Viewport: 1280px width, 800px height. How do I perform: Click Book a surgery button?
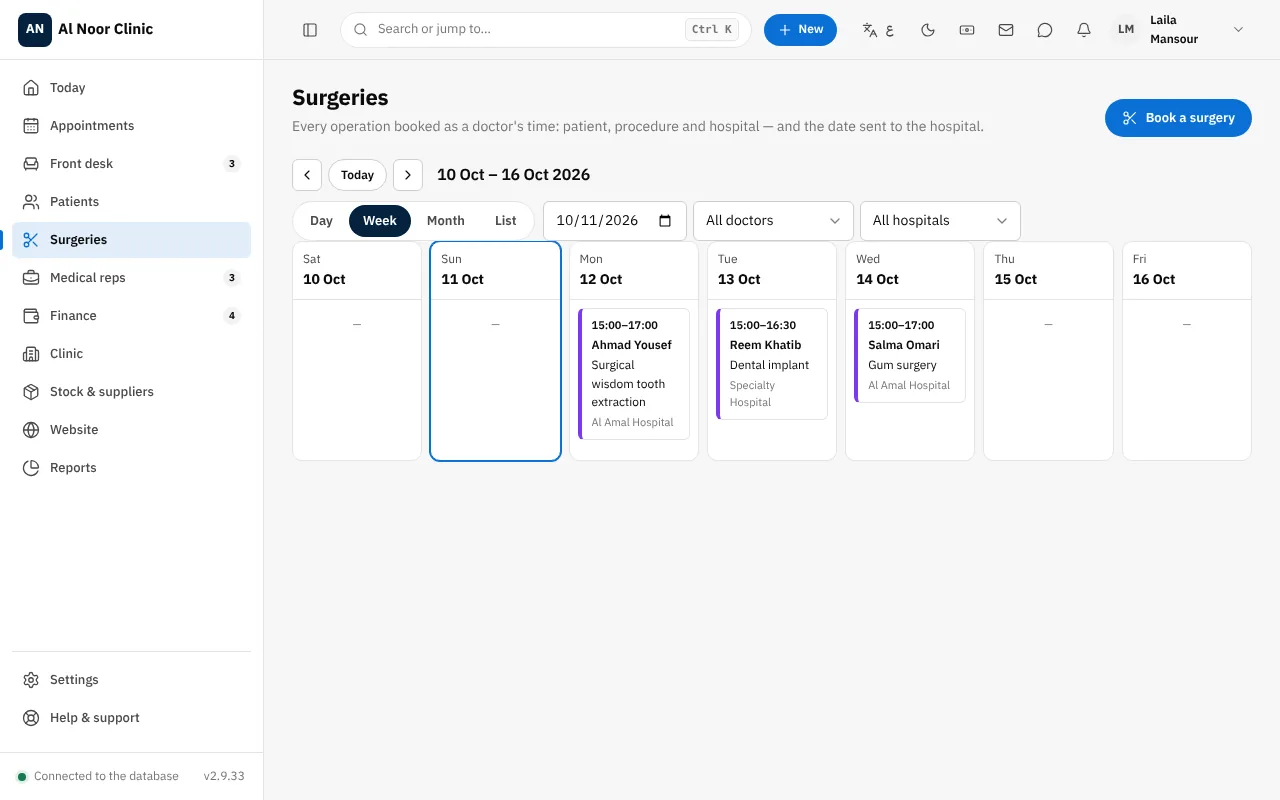click(x=1178, y=118)
